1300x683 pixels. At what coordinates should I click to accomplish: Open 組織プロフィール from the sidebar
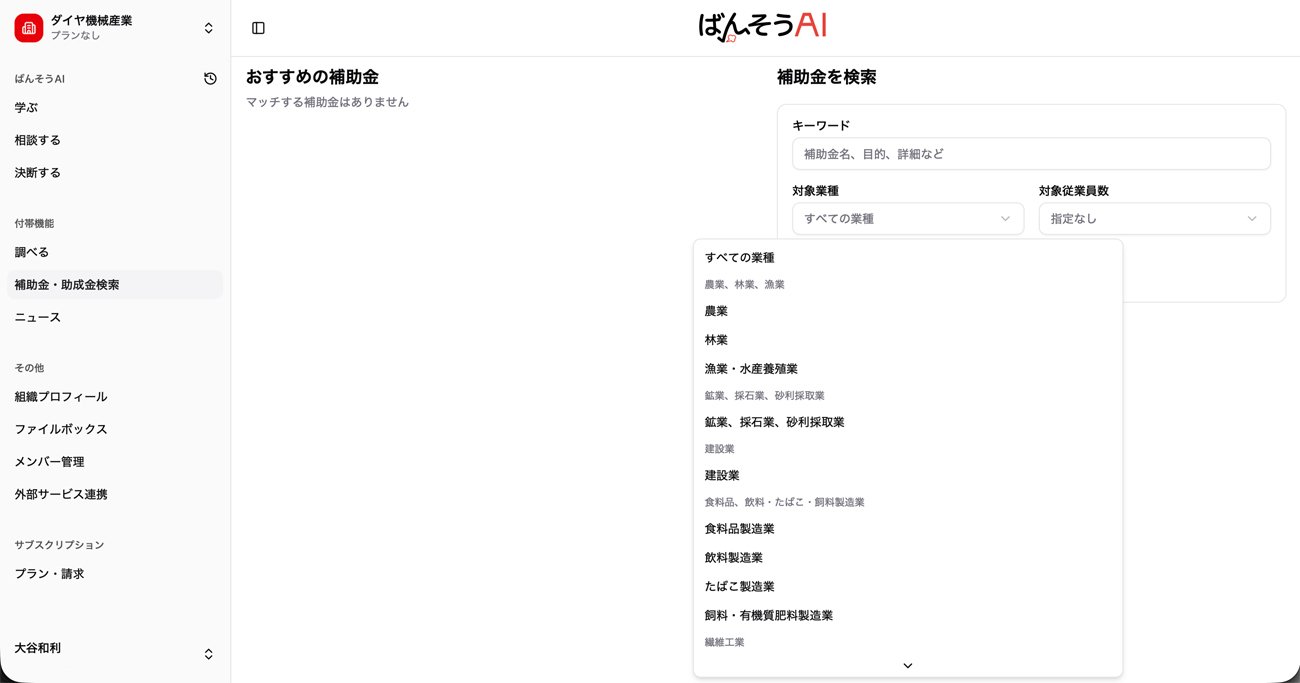(63, 396)
